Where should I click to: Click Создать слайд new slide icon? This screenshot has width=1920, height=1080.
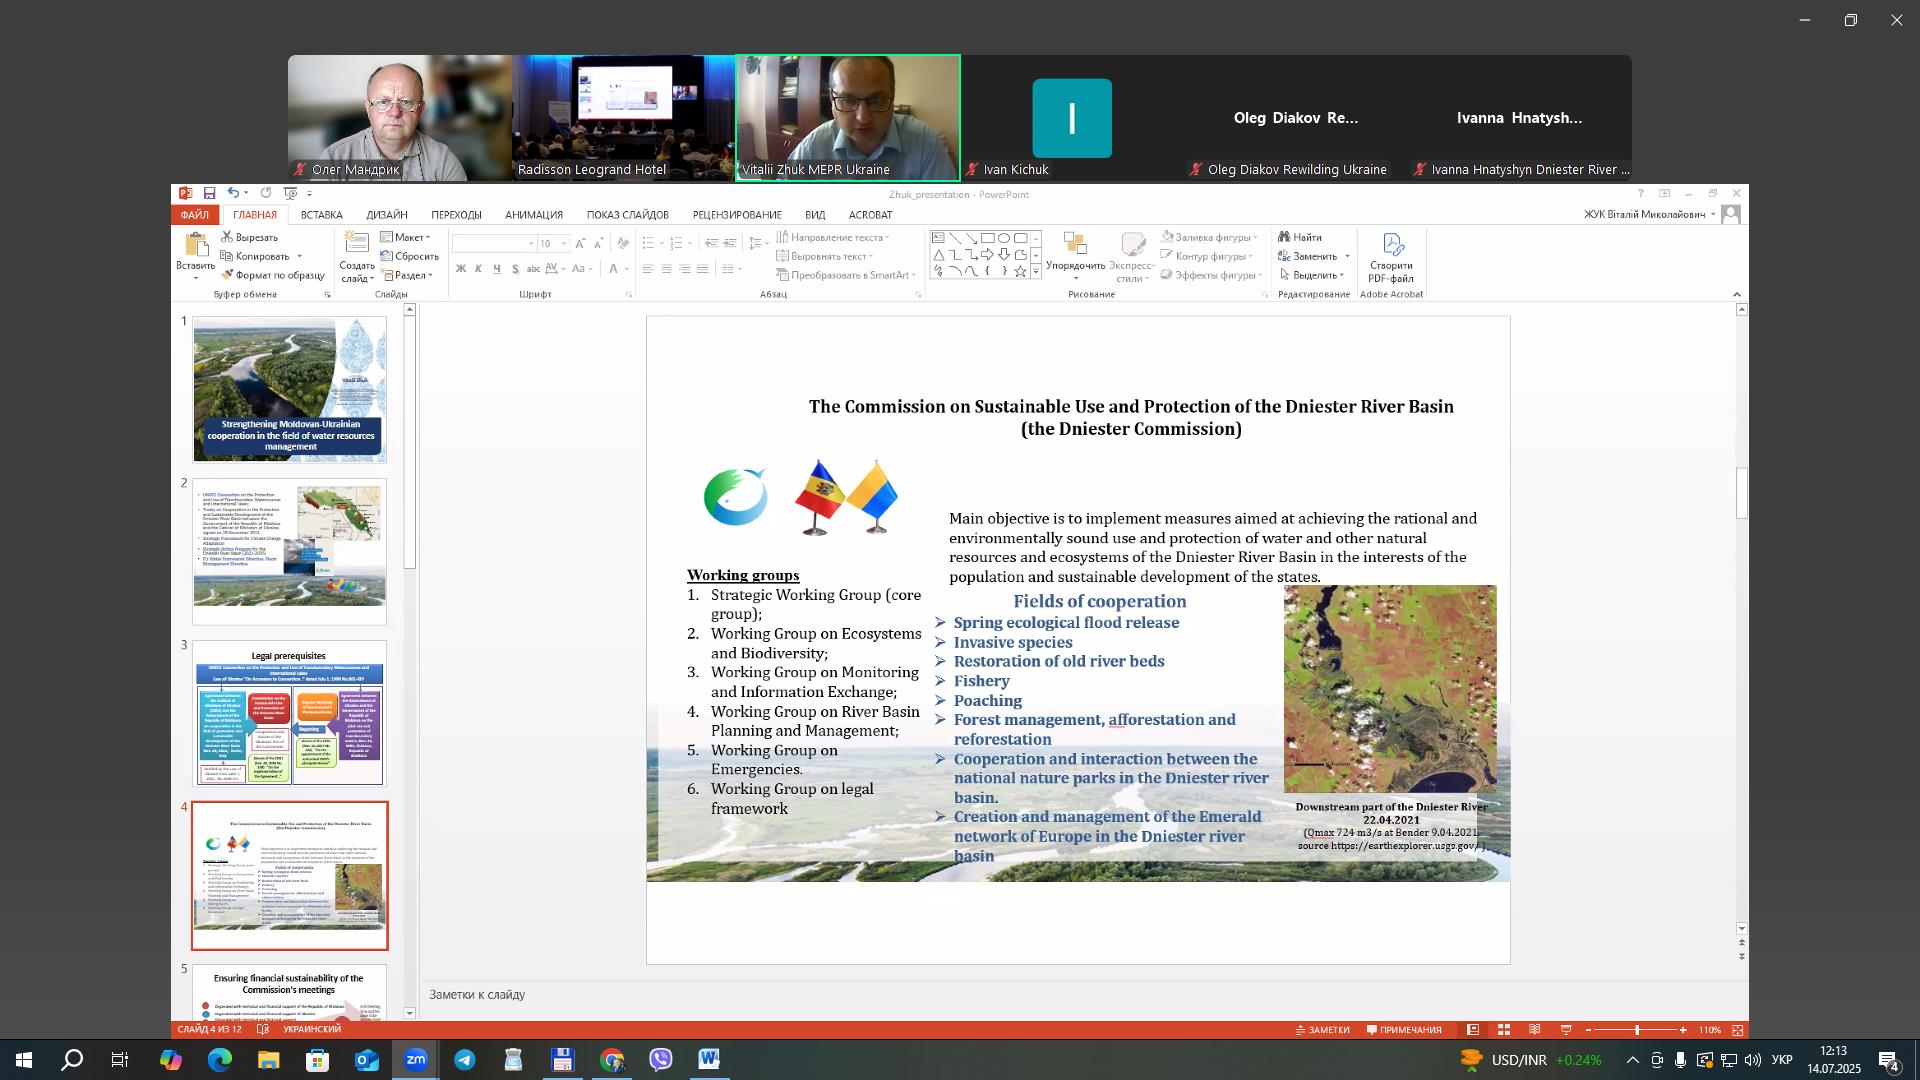point(356,244)
